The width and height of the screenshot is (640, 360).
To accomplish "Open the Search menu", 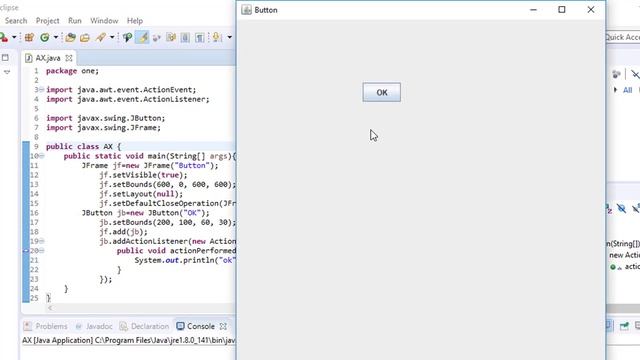I will click(16, 20).
